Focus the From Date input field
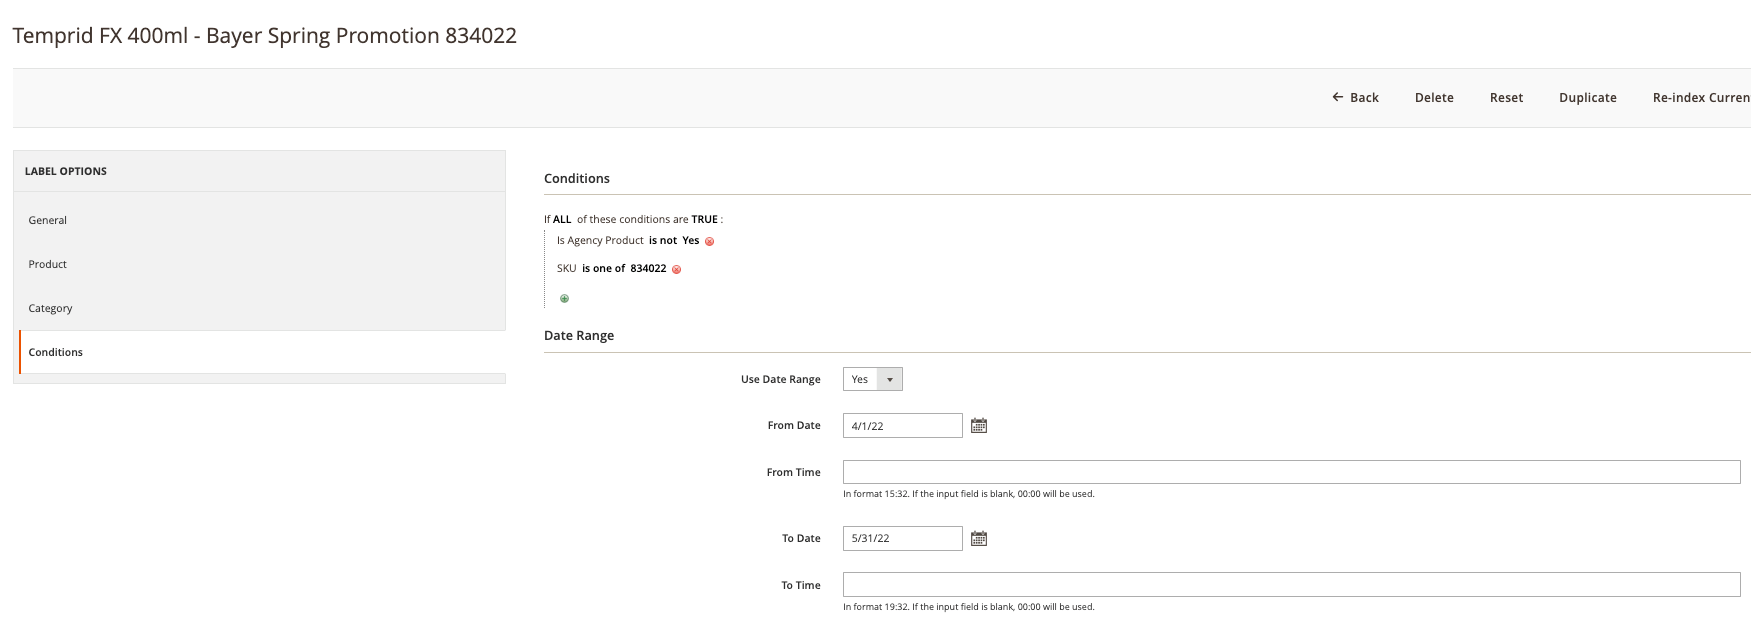 pyautogui.click(x=903, y=426)
